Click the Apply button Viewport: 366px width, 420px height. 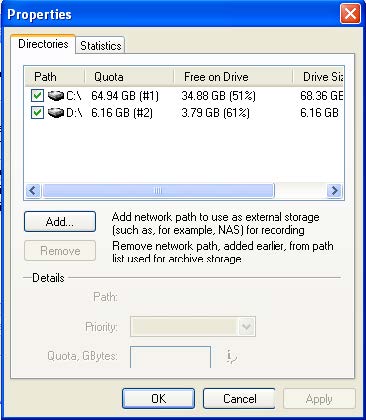coord(319,399)
